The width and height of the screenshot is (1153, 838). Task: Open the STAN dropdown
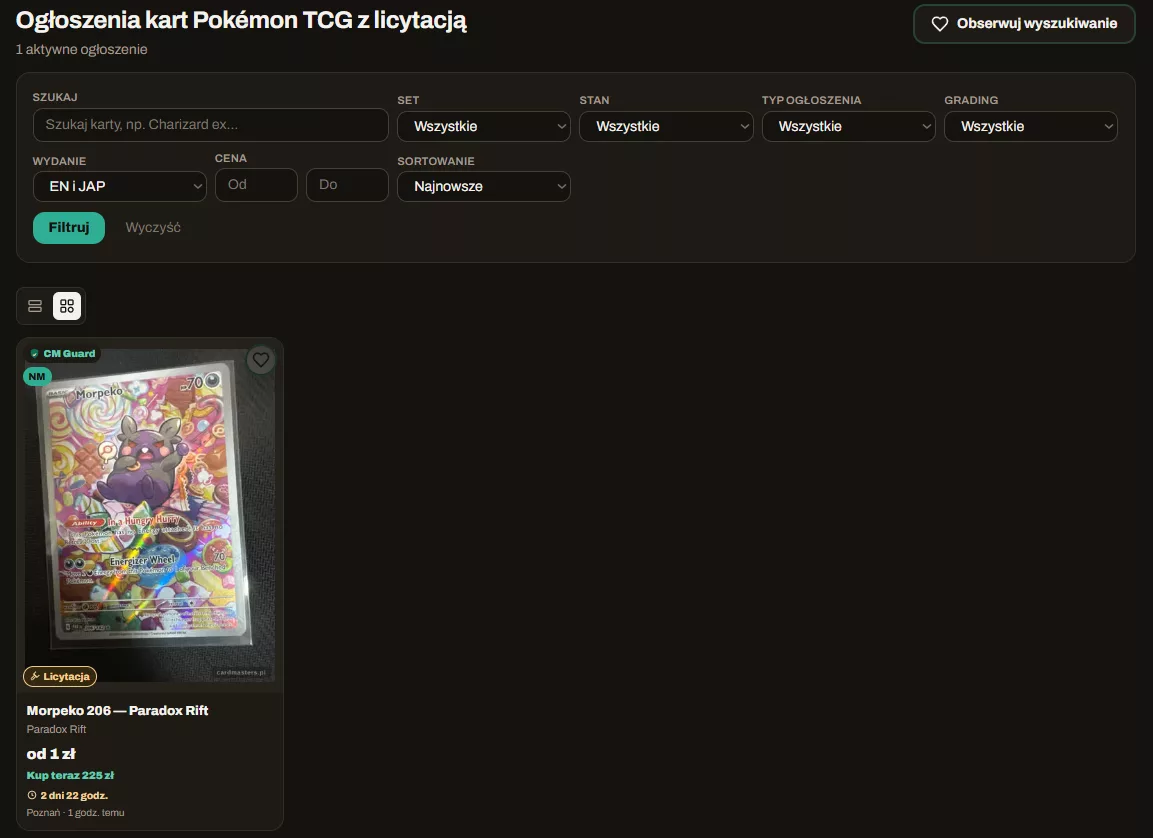666,126
